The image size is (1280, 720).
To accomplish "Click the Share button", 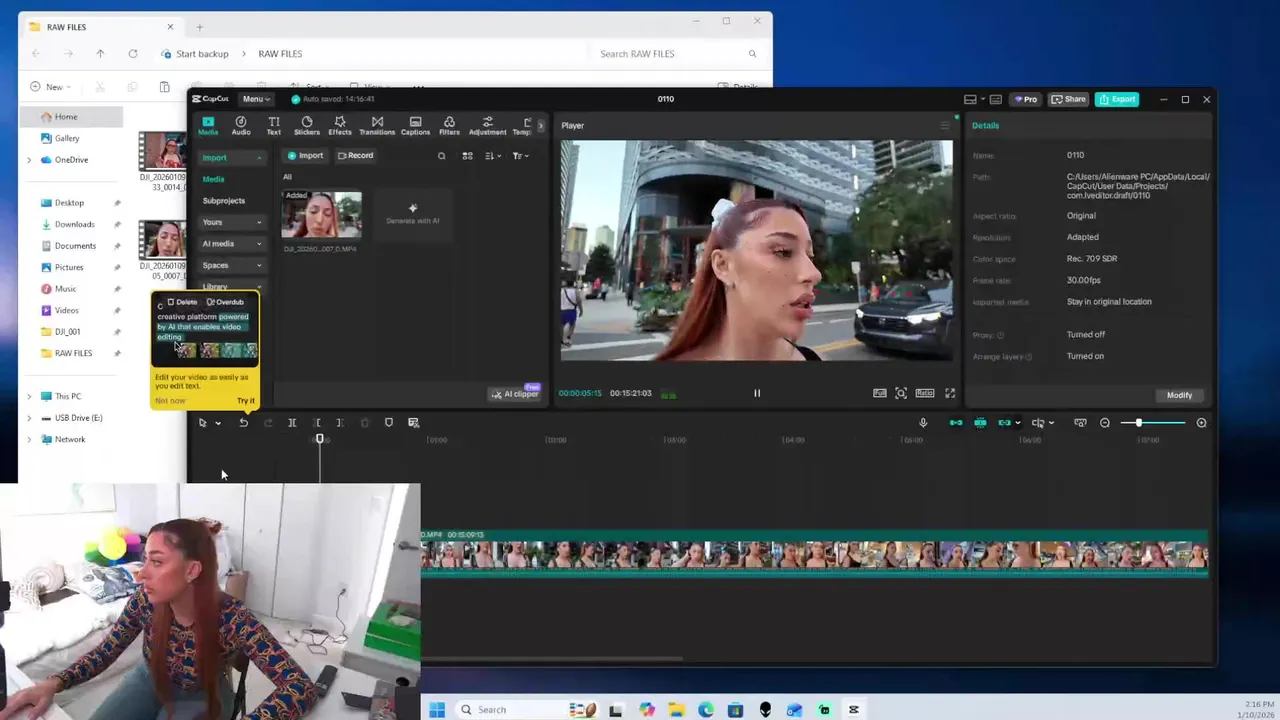I will click(1068, 99).
